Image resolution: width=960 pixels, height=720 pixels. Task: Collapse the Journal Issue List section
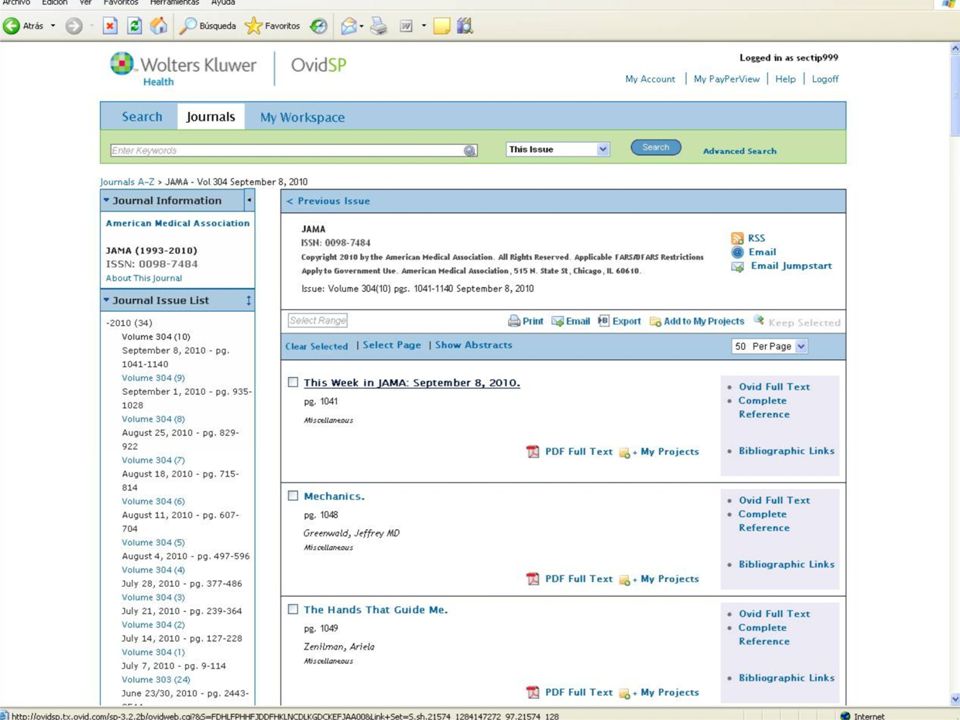click(x=107, y=300)
